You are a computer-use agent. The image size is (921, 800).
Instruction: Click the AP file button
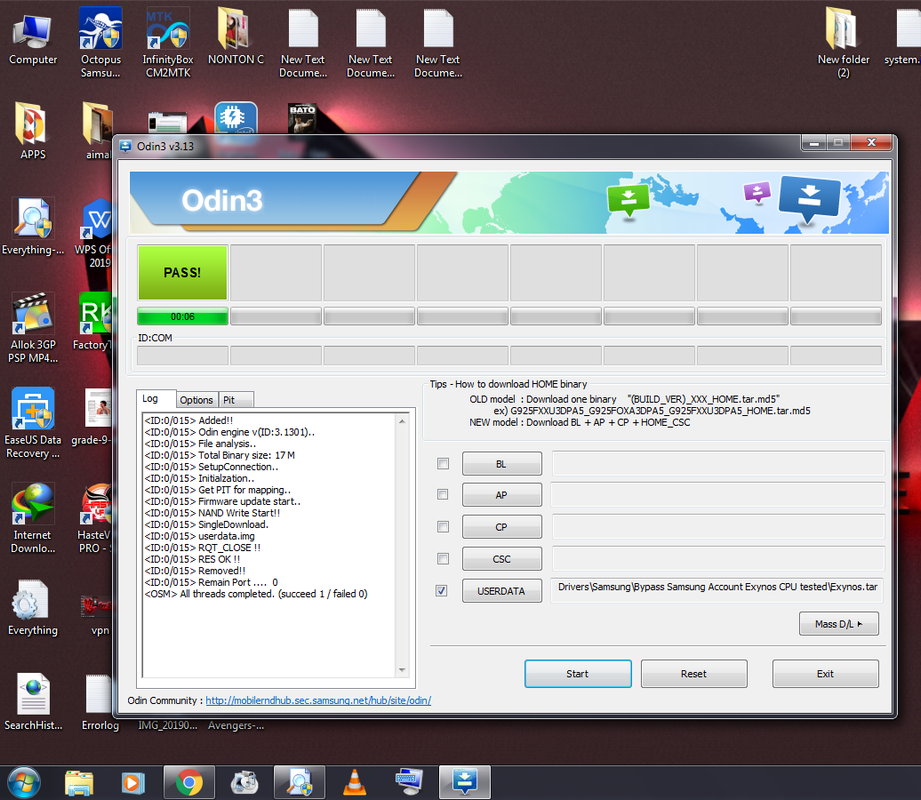click(502, 495)
